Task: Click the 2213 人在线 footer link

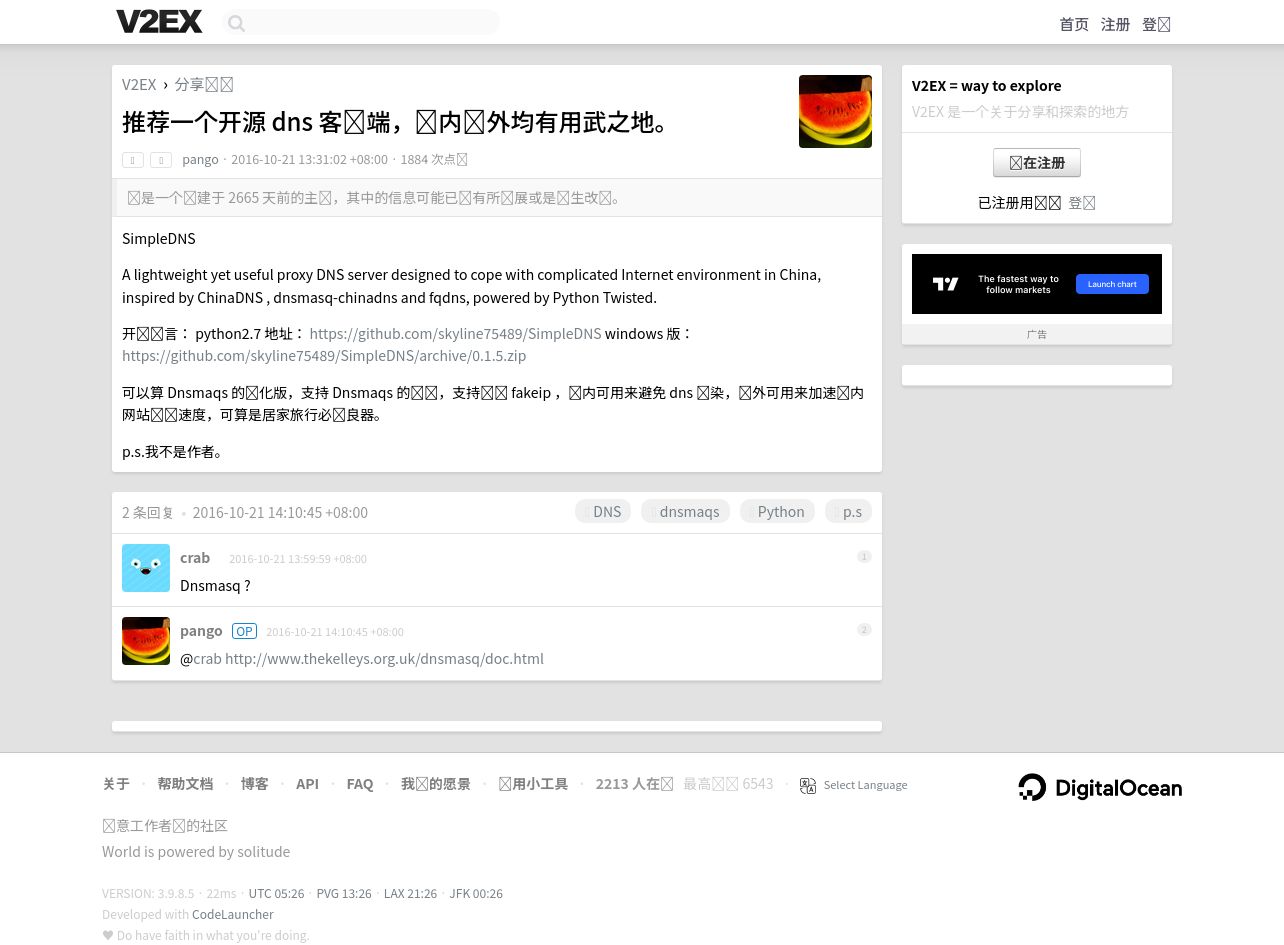Action: pos(634,784)
